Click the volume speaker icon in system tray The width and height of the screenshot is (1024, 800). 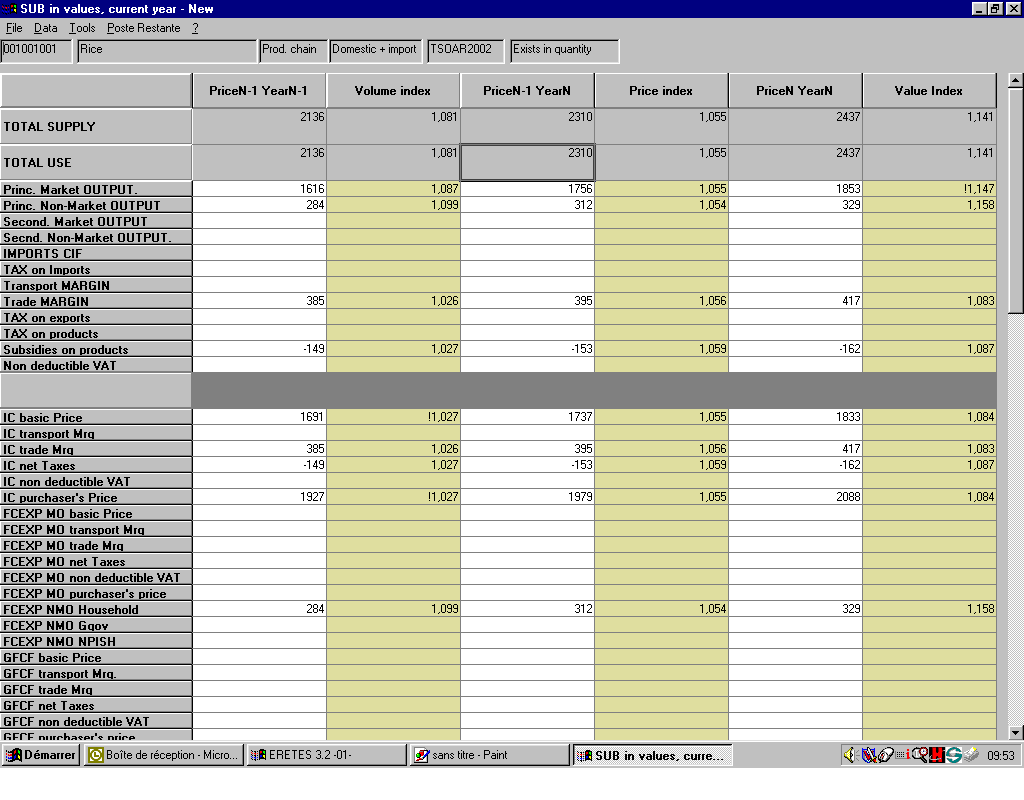click(x=851, y=755)
